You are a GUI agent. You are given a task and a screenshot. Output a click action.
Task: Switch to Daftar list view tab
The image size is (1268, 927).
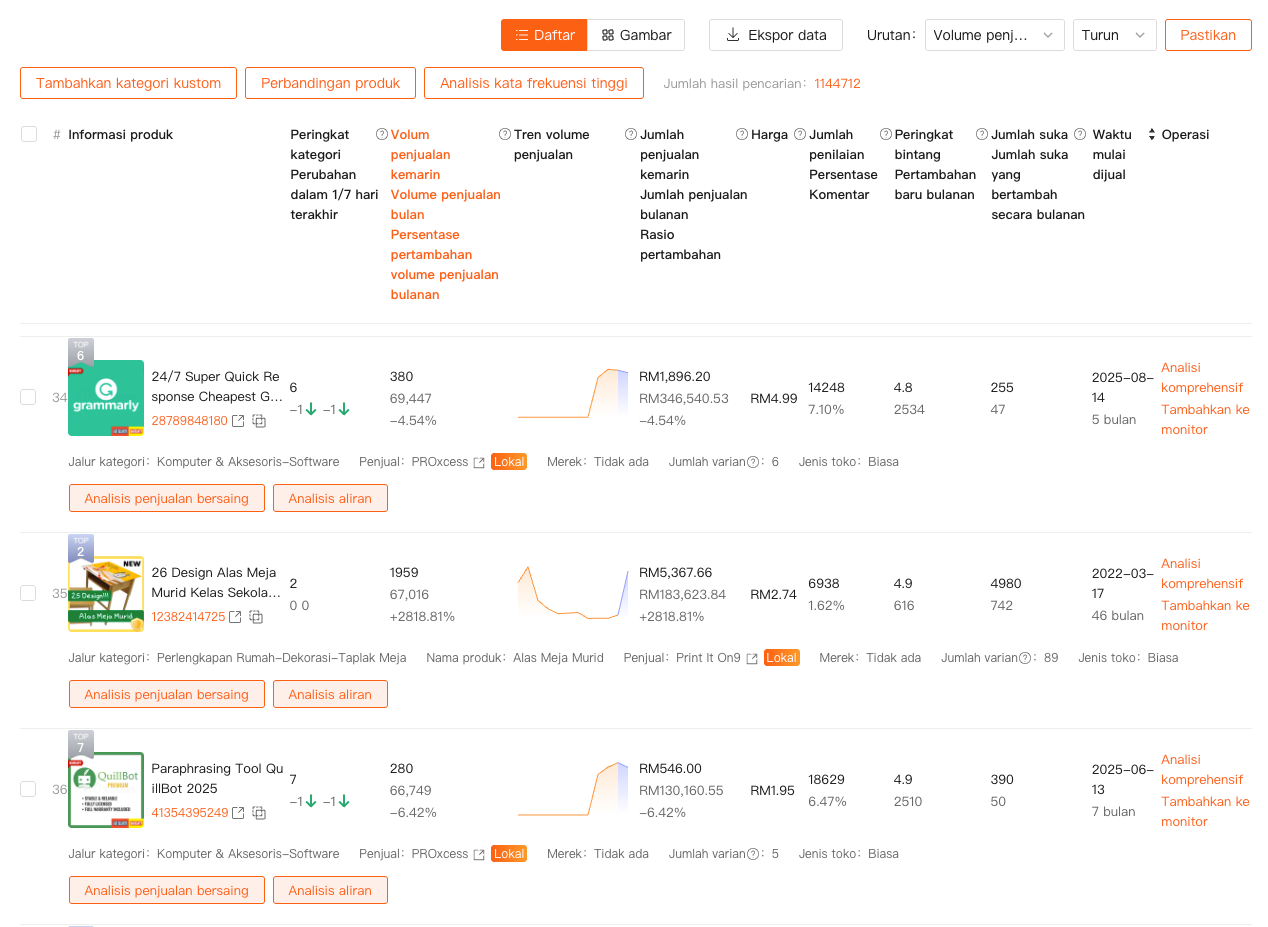544,35
